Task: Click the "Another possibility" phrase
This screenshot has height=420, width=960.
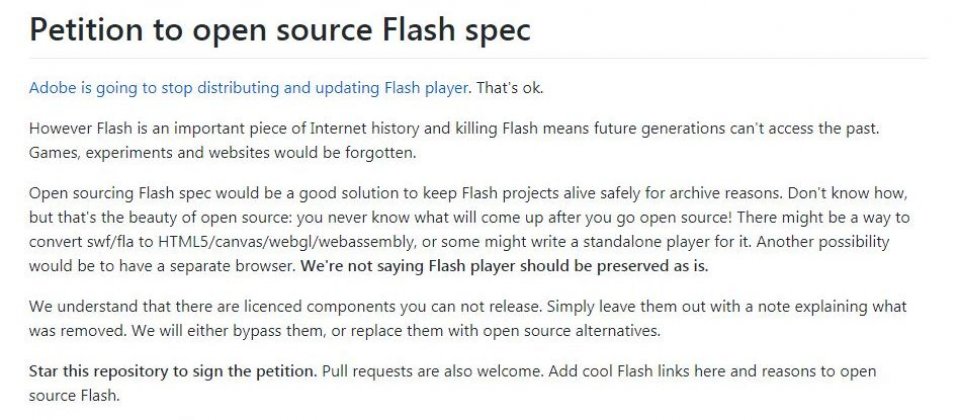Action: click(x=823, y=242)
